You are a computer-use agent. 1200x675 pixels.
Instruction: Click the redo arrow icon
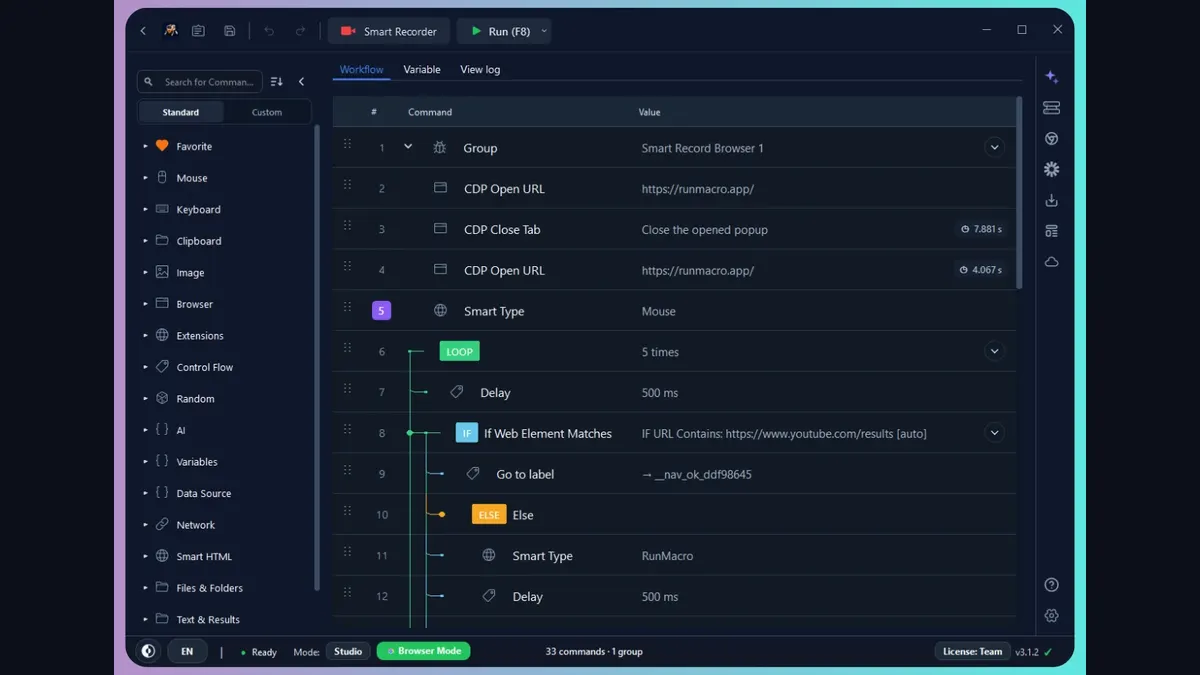pyautogui.click(x=300, y=31)
